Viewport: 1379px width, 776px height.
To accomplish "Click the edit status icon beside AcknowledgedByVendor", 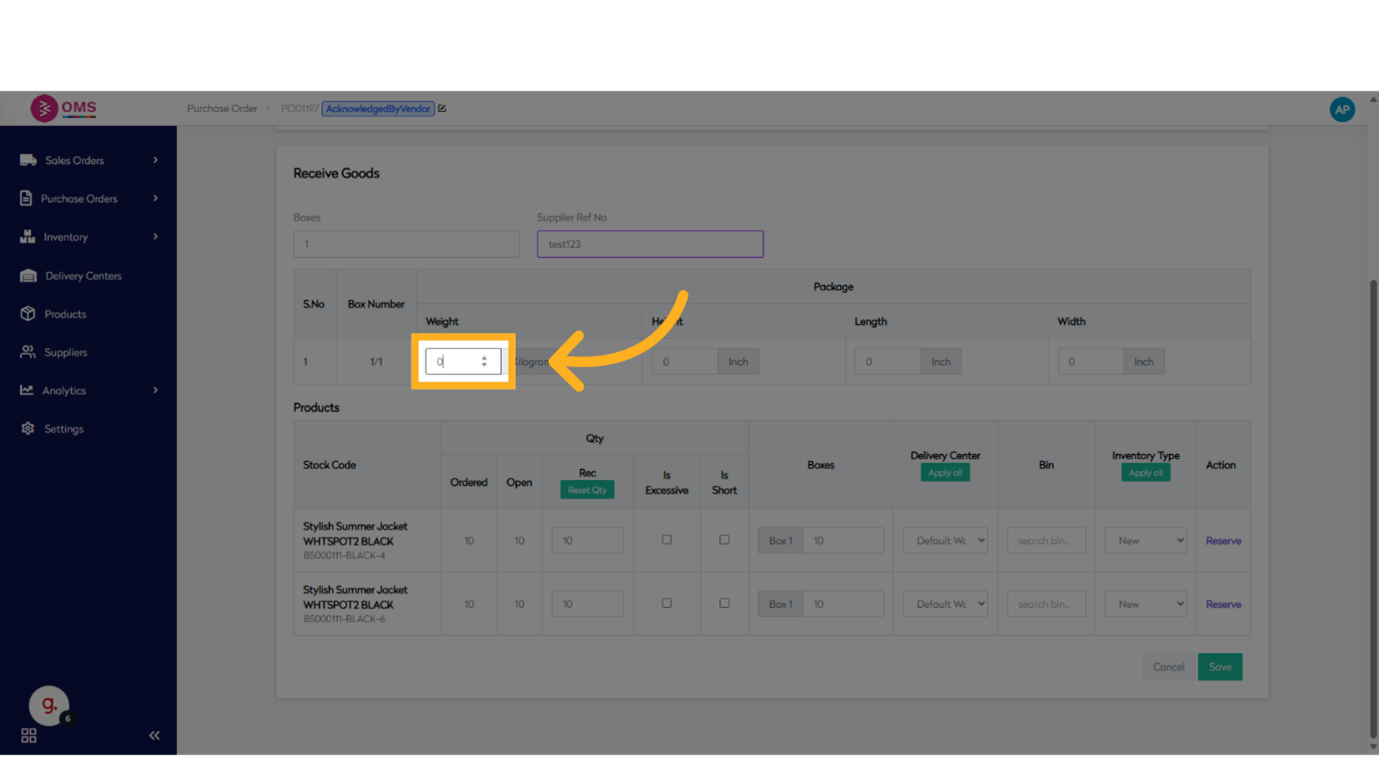I will click(x=442, y=109).
